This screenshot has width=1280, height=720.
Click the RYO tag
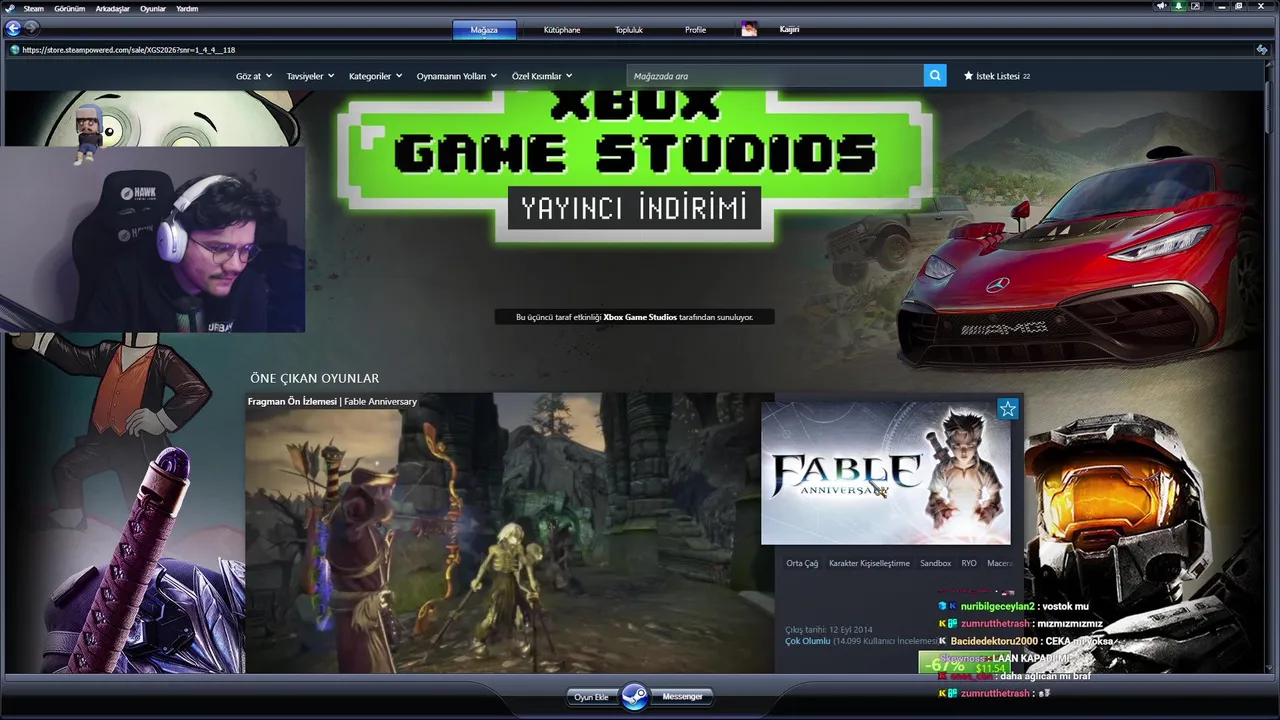[969, 563]
